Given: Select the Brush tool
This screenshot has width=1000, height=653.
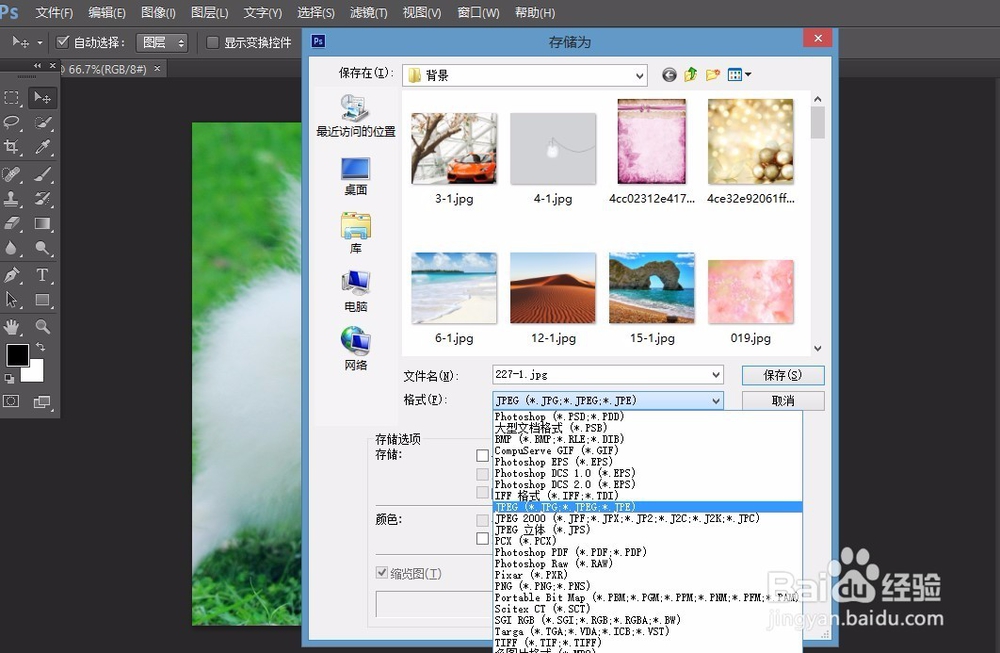Looking at the screenshot, I should point(42,173).
